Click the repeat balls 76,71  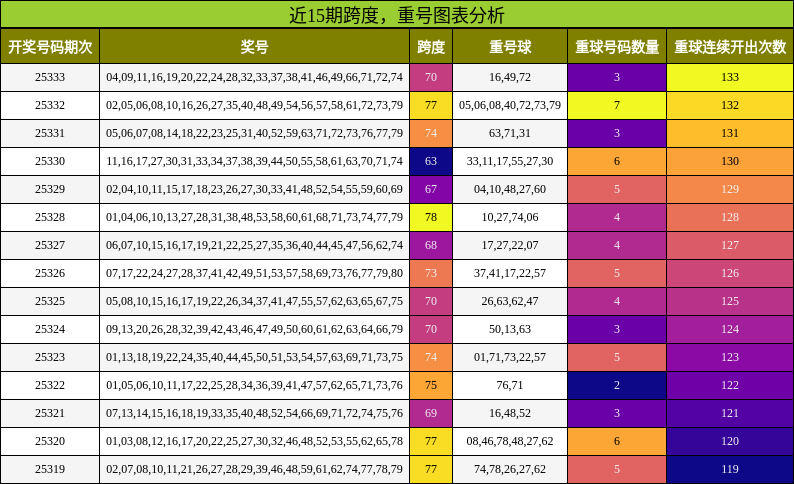[x=510, y=385]
